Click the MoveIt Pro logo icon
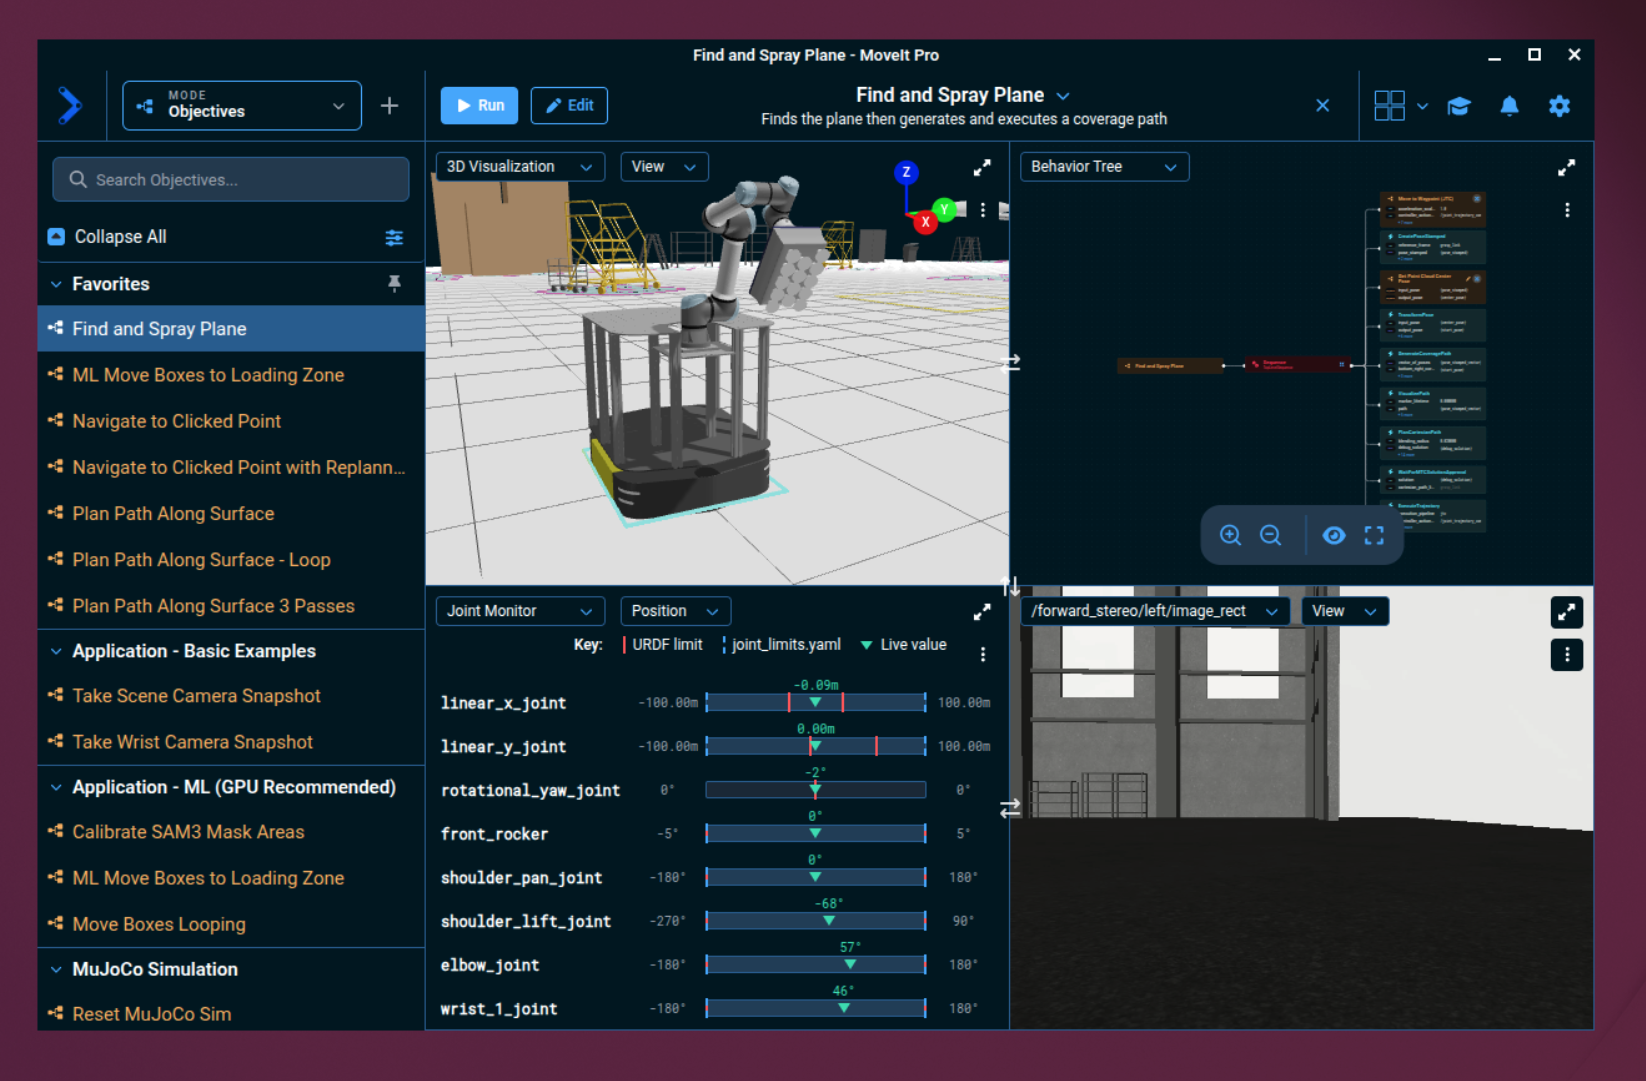Screen dimensions: 1646x1081 coord(69,105)
